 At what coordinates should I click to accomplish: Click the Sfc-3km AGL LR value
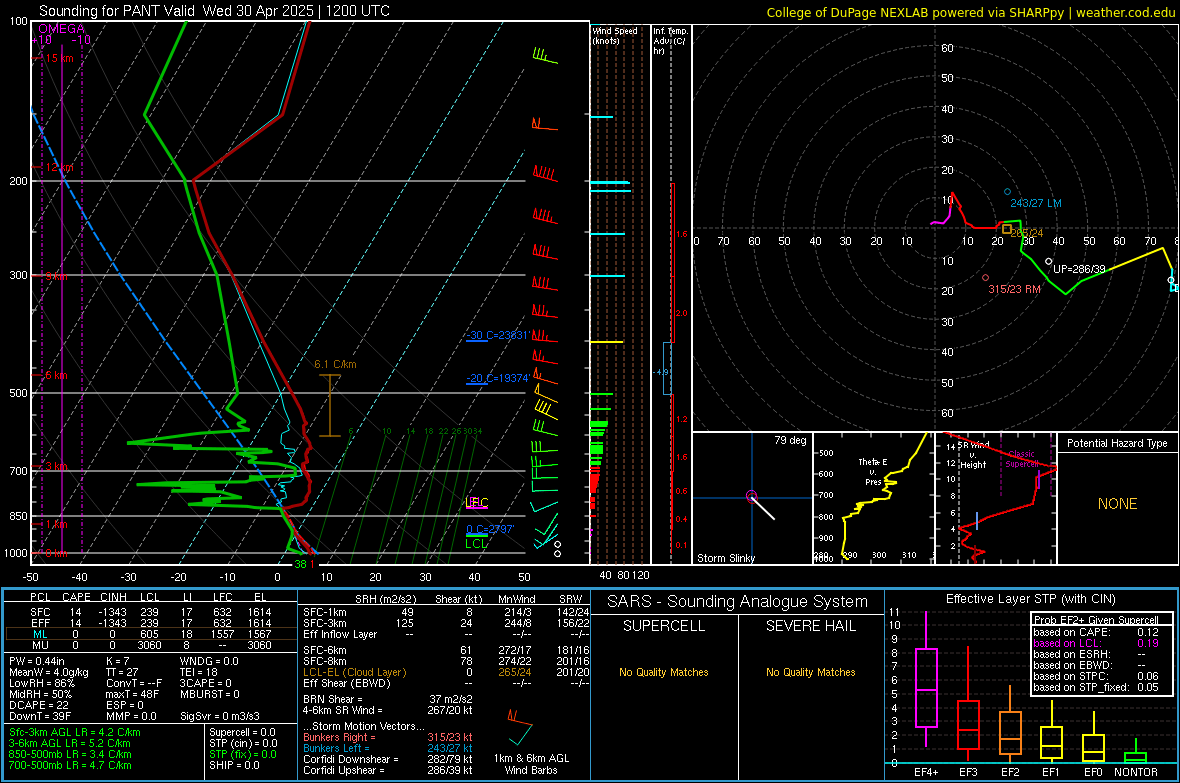[75, 733]
